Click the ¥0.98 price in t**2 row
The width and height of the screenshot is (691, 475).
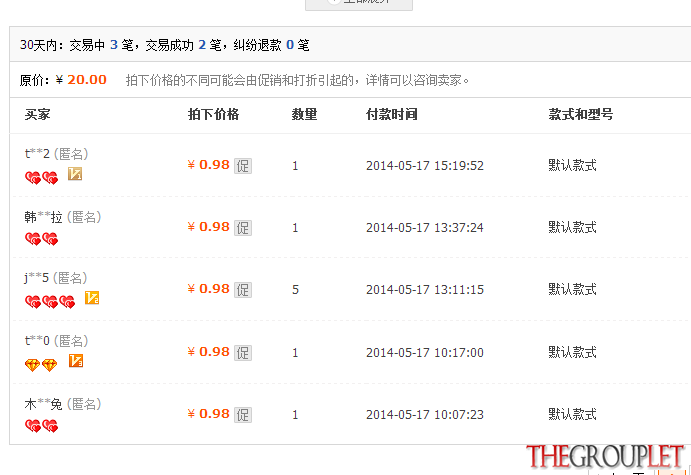tap(208, 165)
